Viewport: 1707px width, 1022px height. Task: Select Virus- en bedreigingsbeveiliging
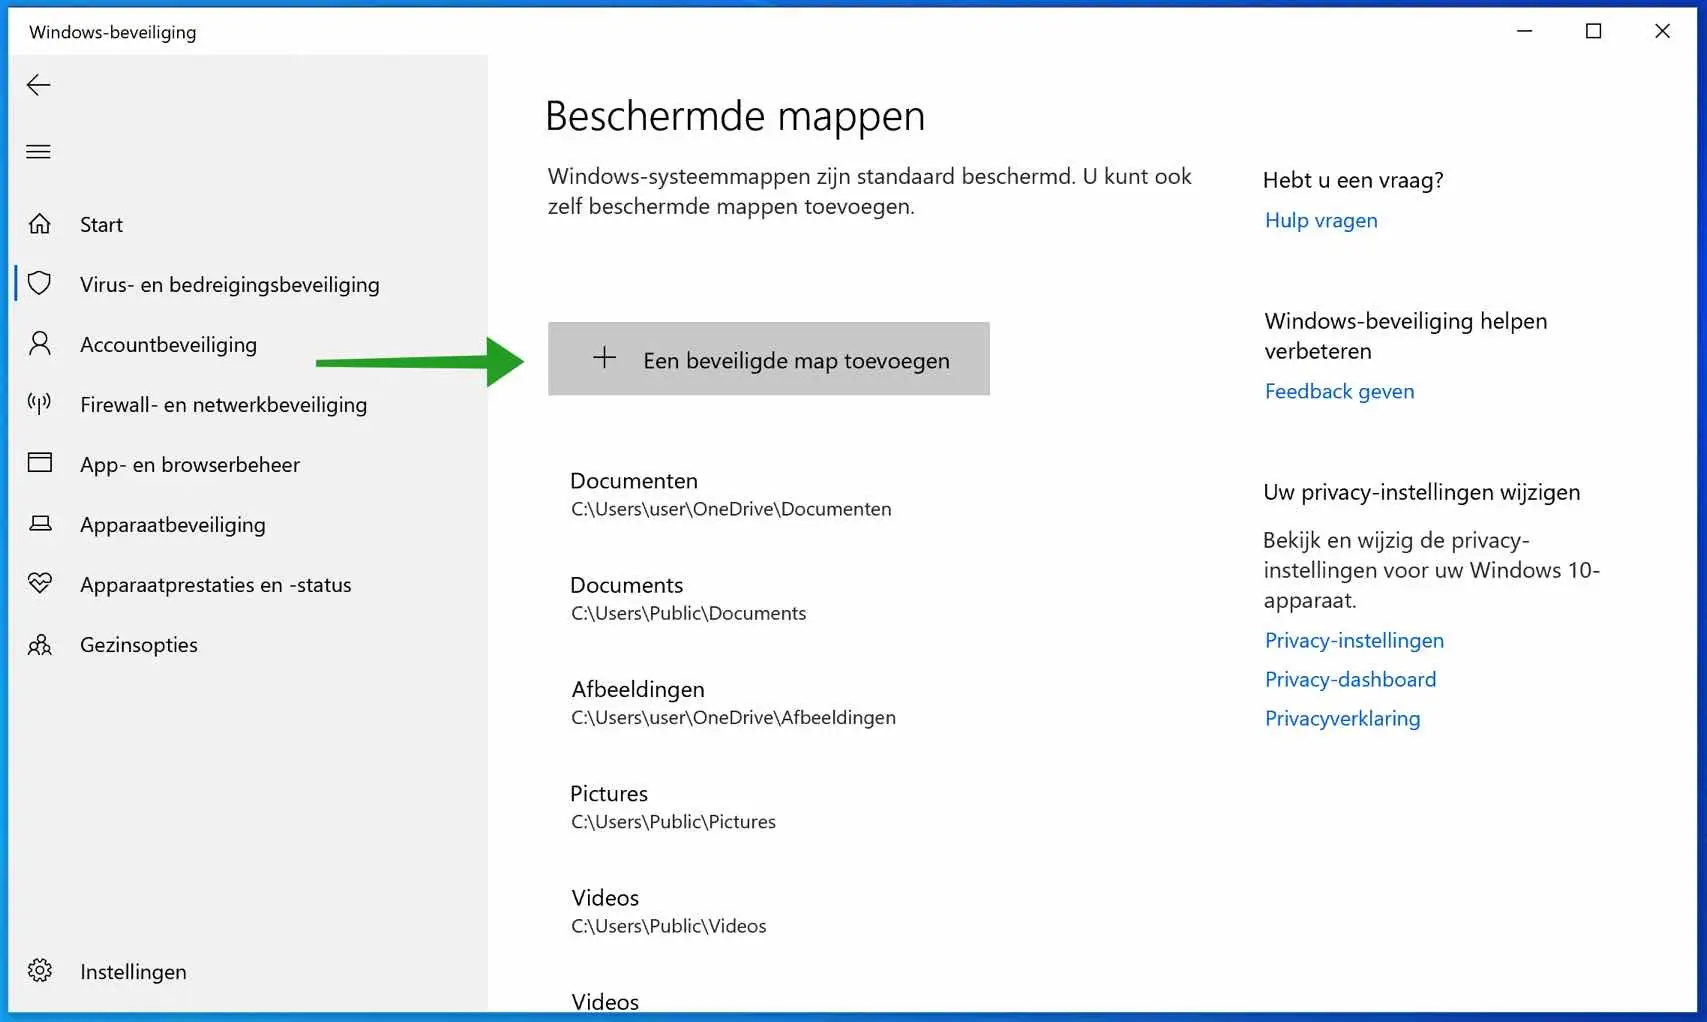[230, 285]
